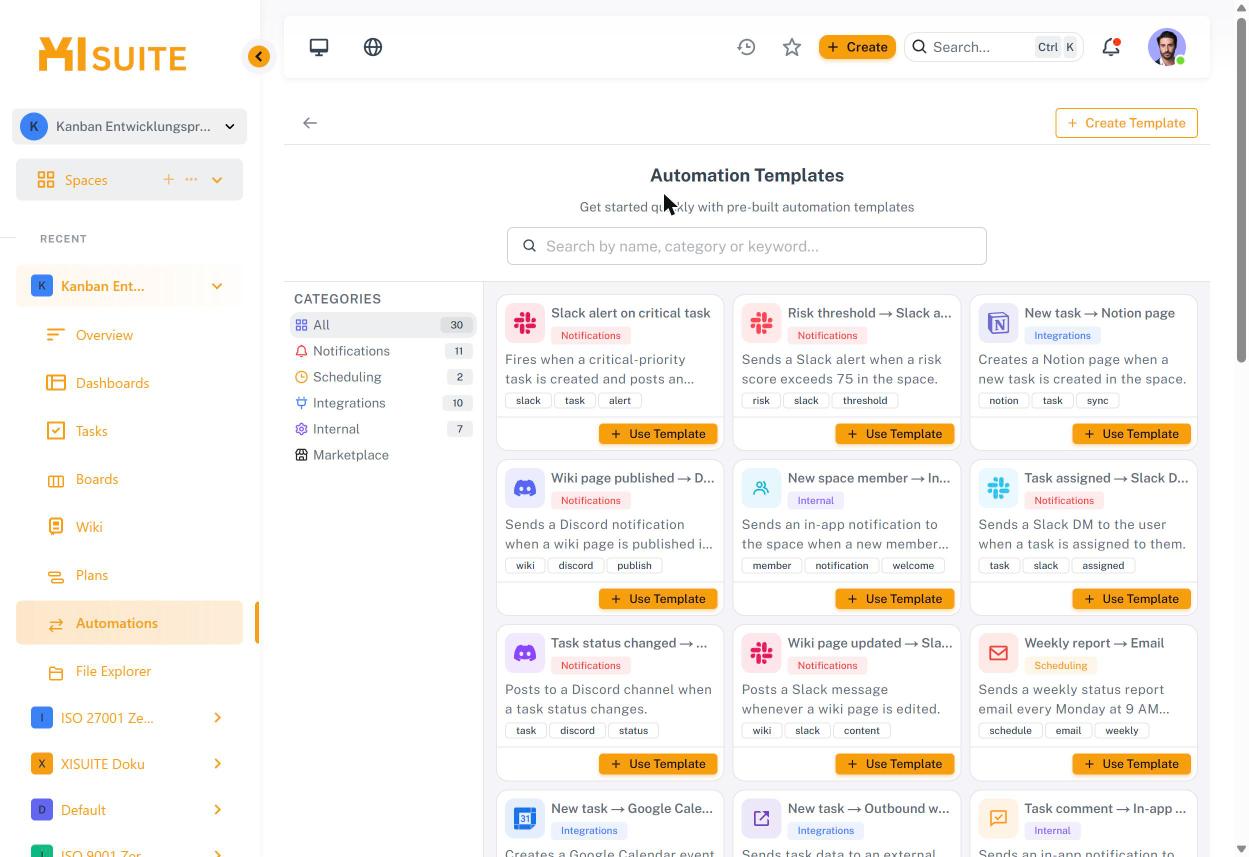1249x857 pixels.
Task: Collapse the Spaces section chevron
Action: click(217, 180)
